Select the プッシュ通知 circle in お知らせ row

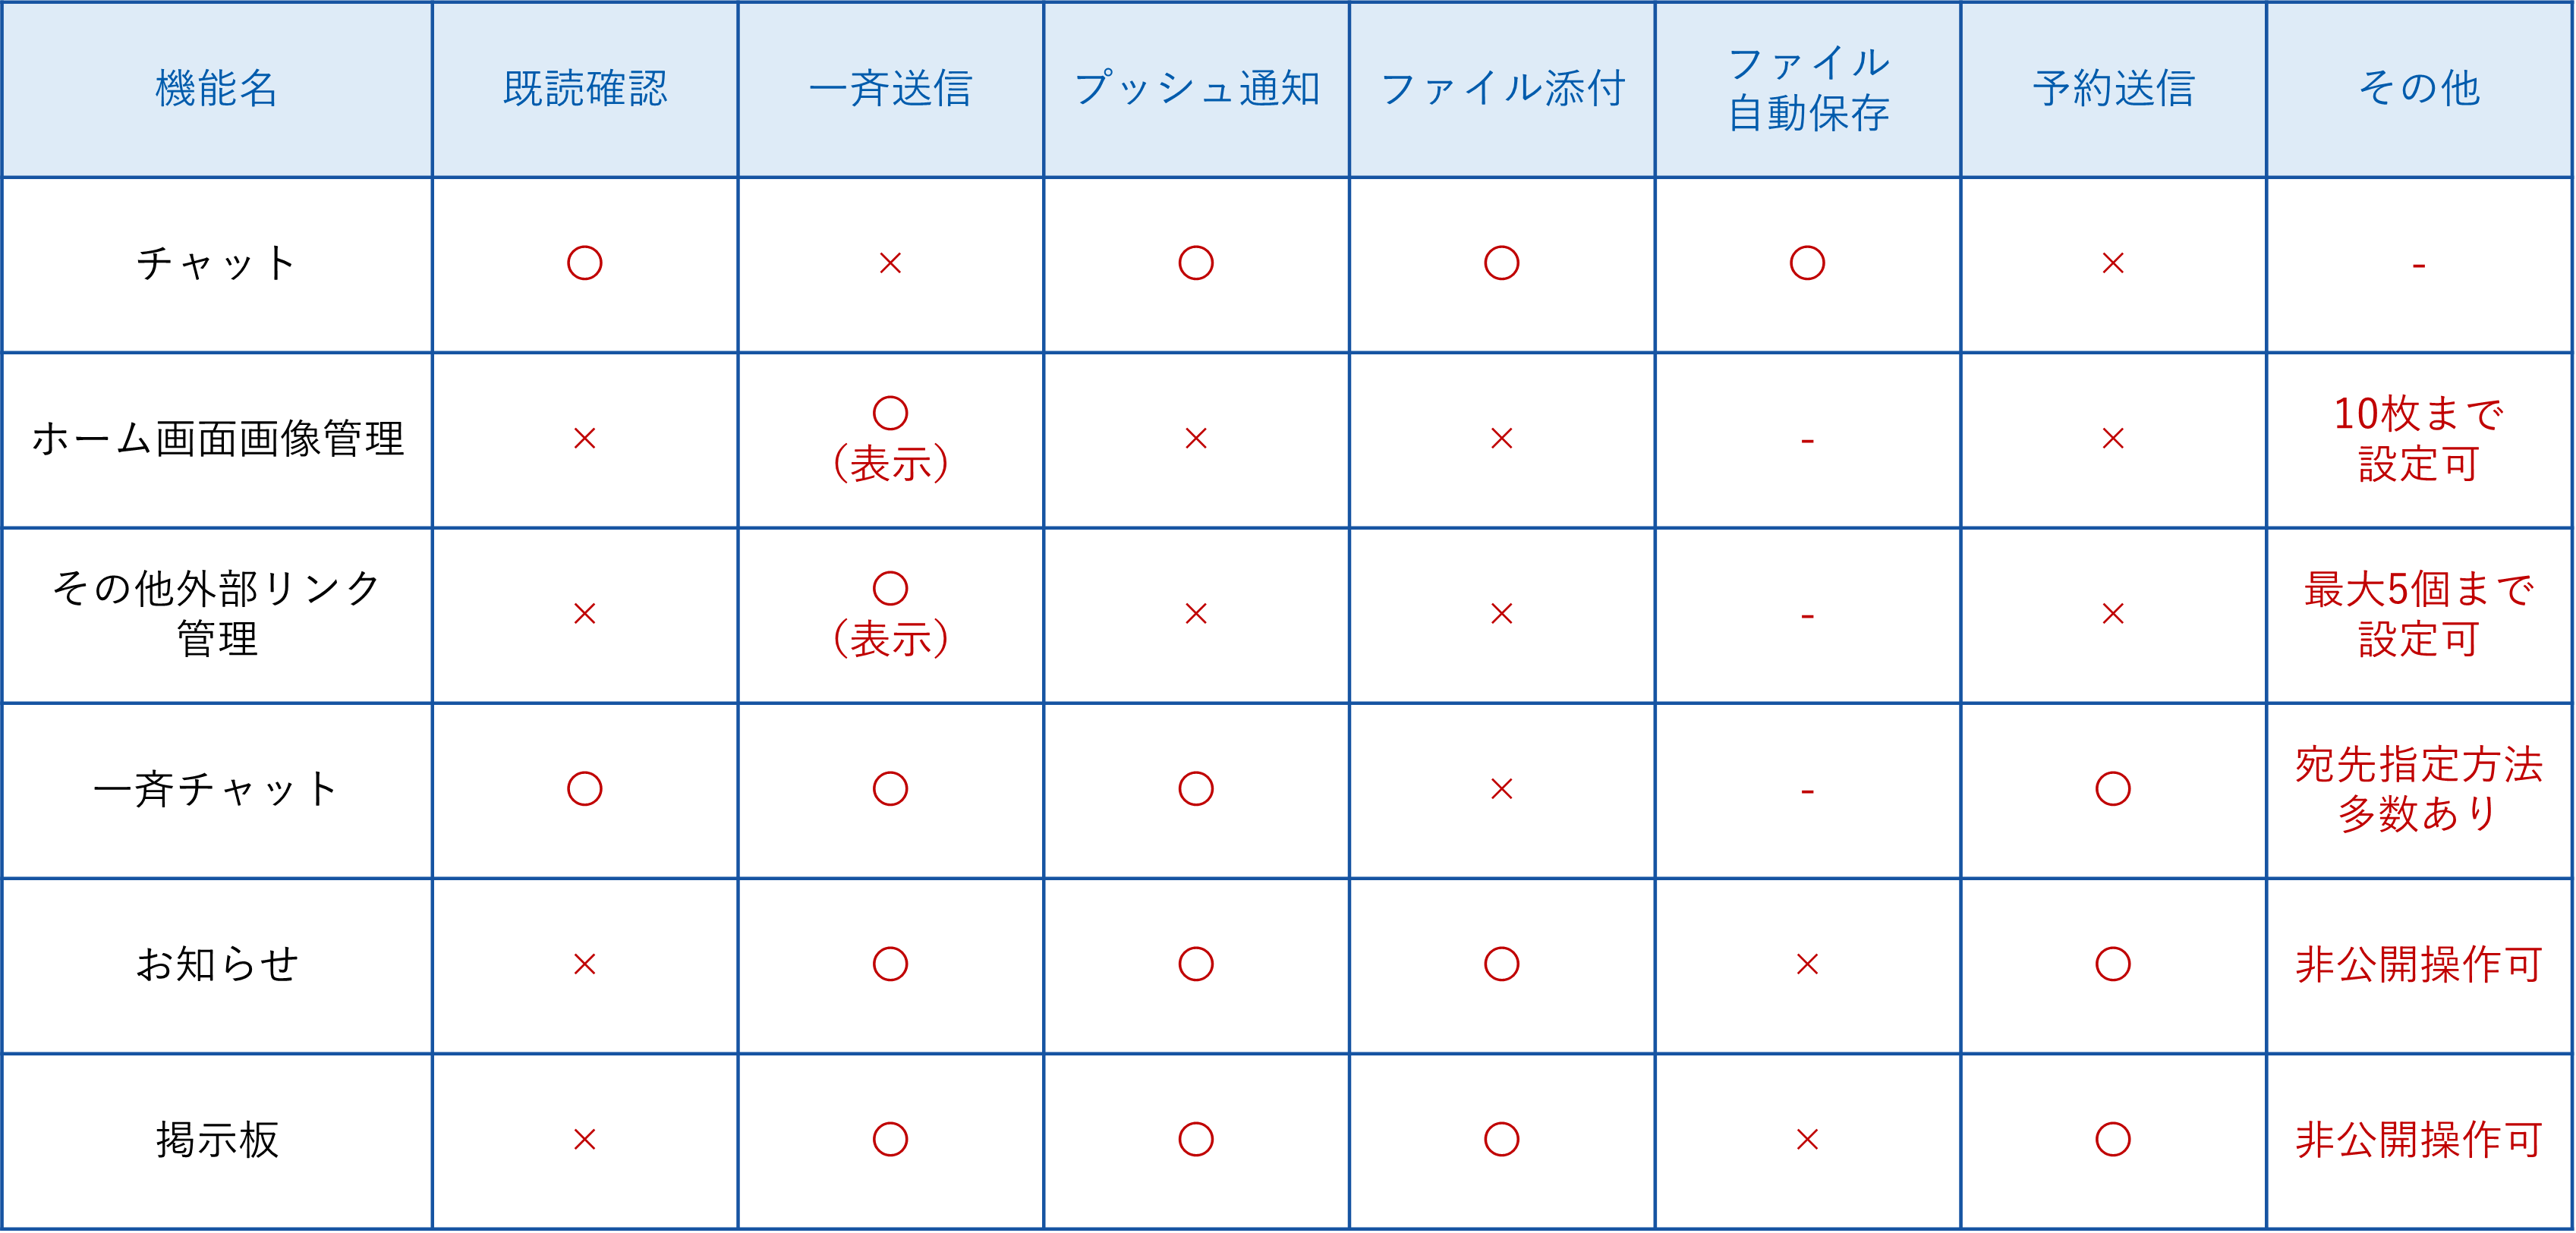tap(1196, 964)
